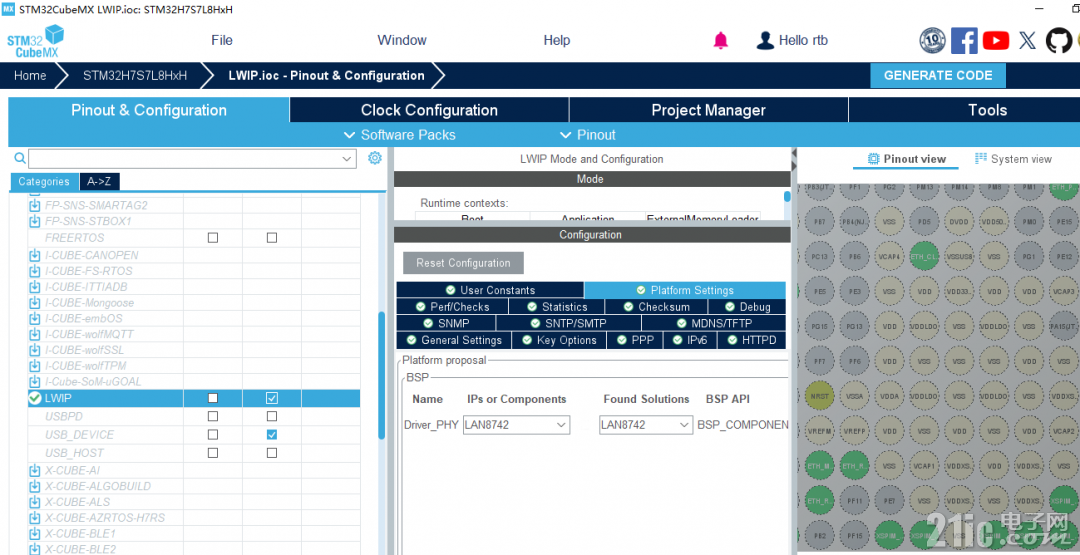Image resolution: width=1080 pixels, height=555 pixels.
Task: Click download icon beside I-CUBE-wolfSSL
Action: (34, 350)
